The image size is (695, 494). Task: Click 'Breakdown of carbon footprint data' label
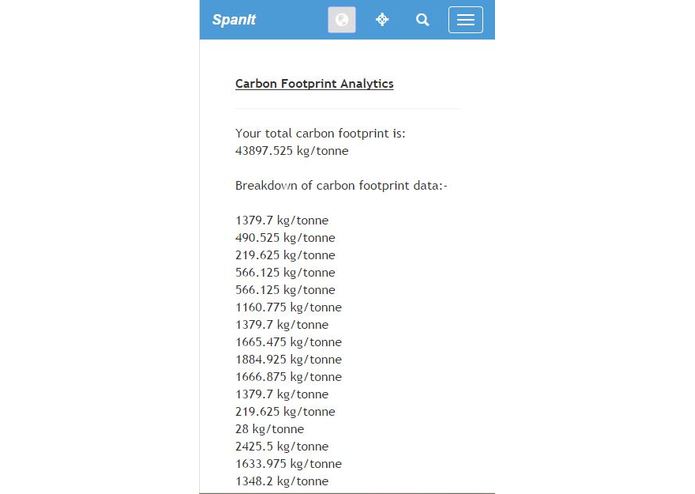coord(341,185)
